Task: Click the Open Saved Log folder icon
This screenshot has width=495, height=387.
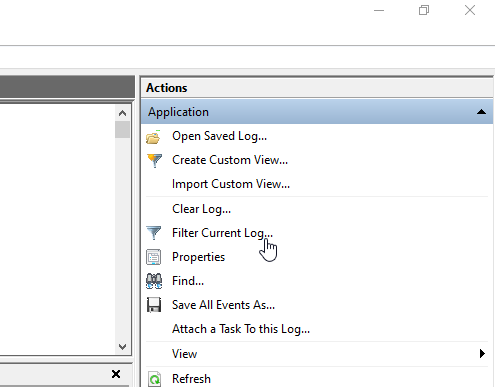Action: coord(153,137)
